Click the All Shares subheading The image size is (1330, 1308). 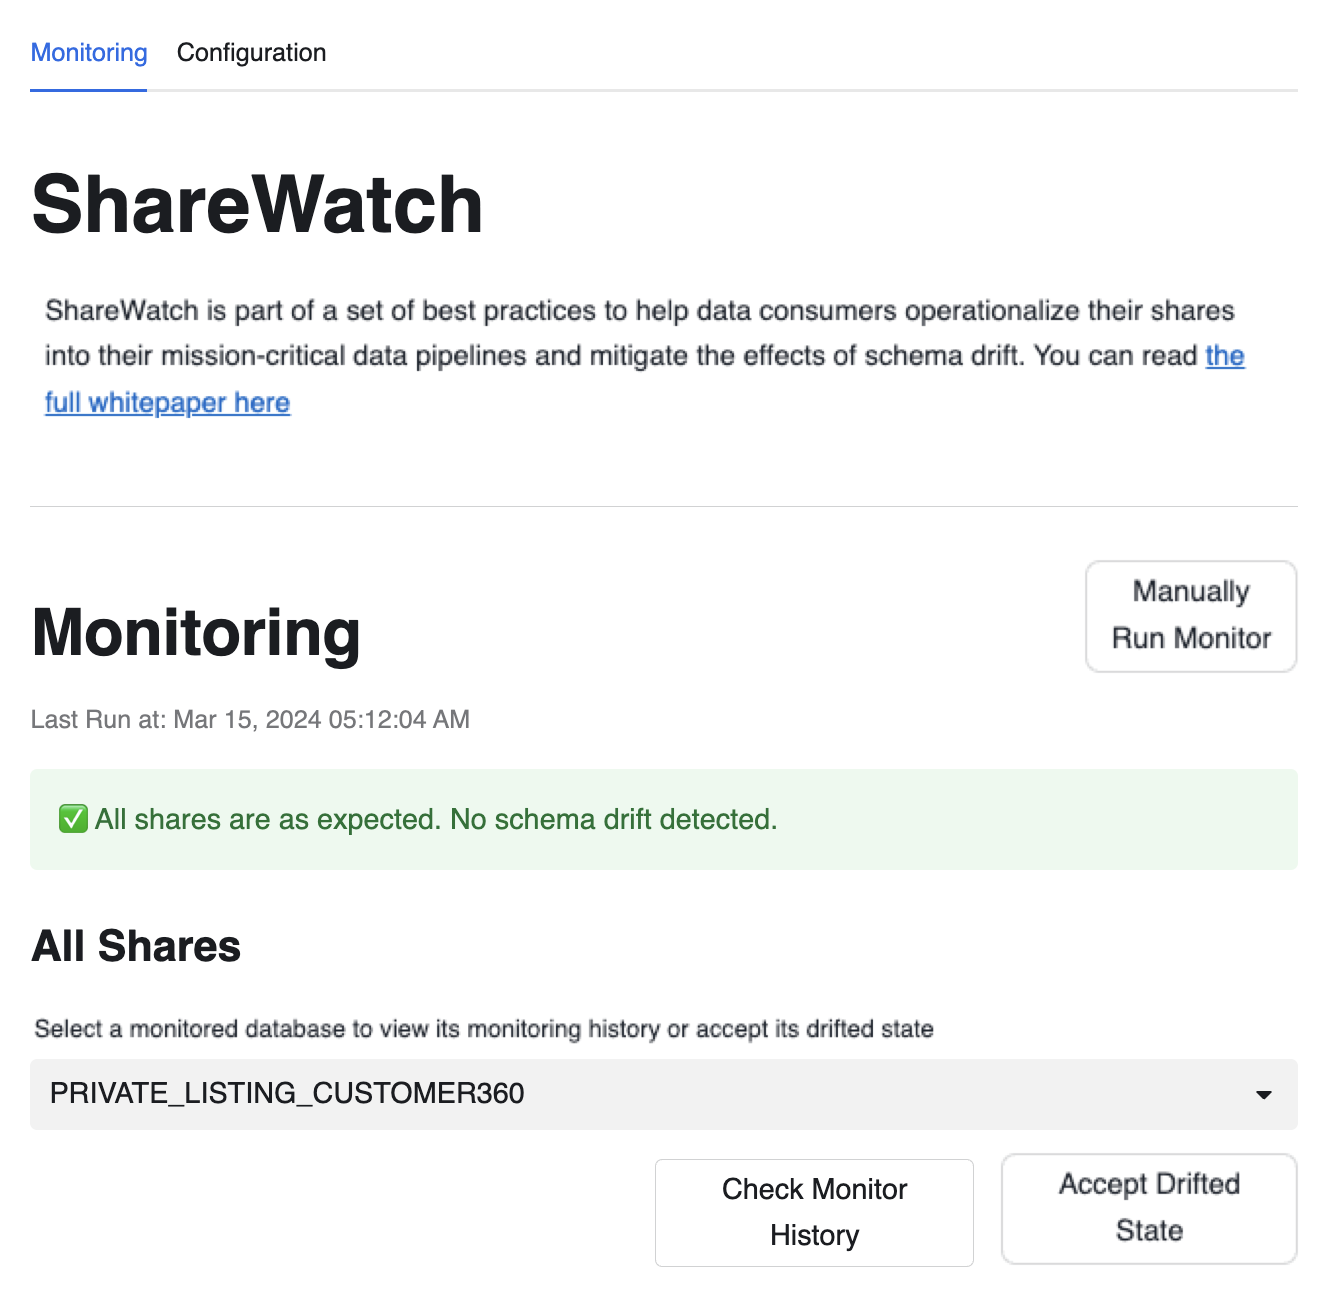coord(136,946)
